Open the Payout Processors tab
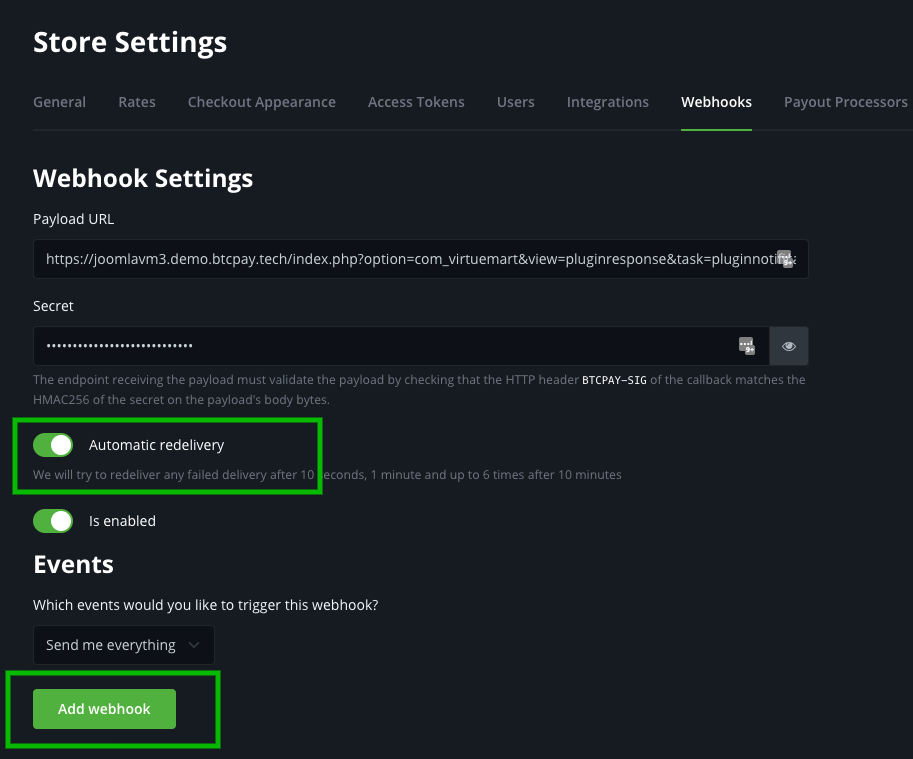Image resolution: width=913 pixels, height=759 pixels. point(846,101)
